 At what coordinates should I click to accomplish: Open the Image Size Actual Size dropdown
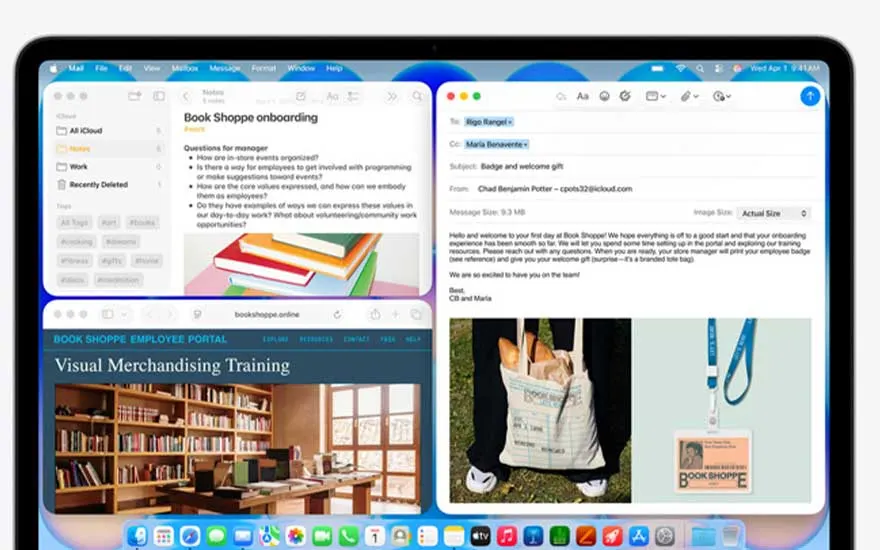[773, 213]
